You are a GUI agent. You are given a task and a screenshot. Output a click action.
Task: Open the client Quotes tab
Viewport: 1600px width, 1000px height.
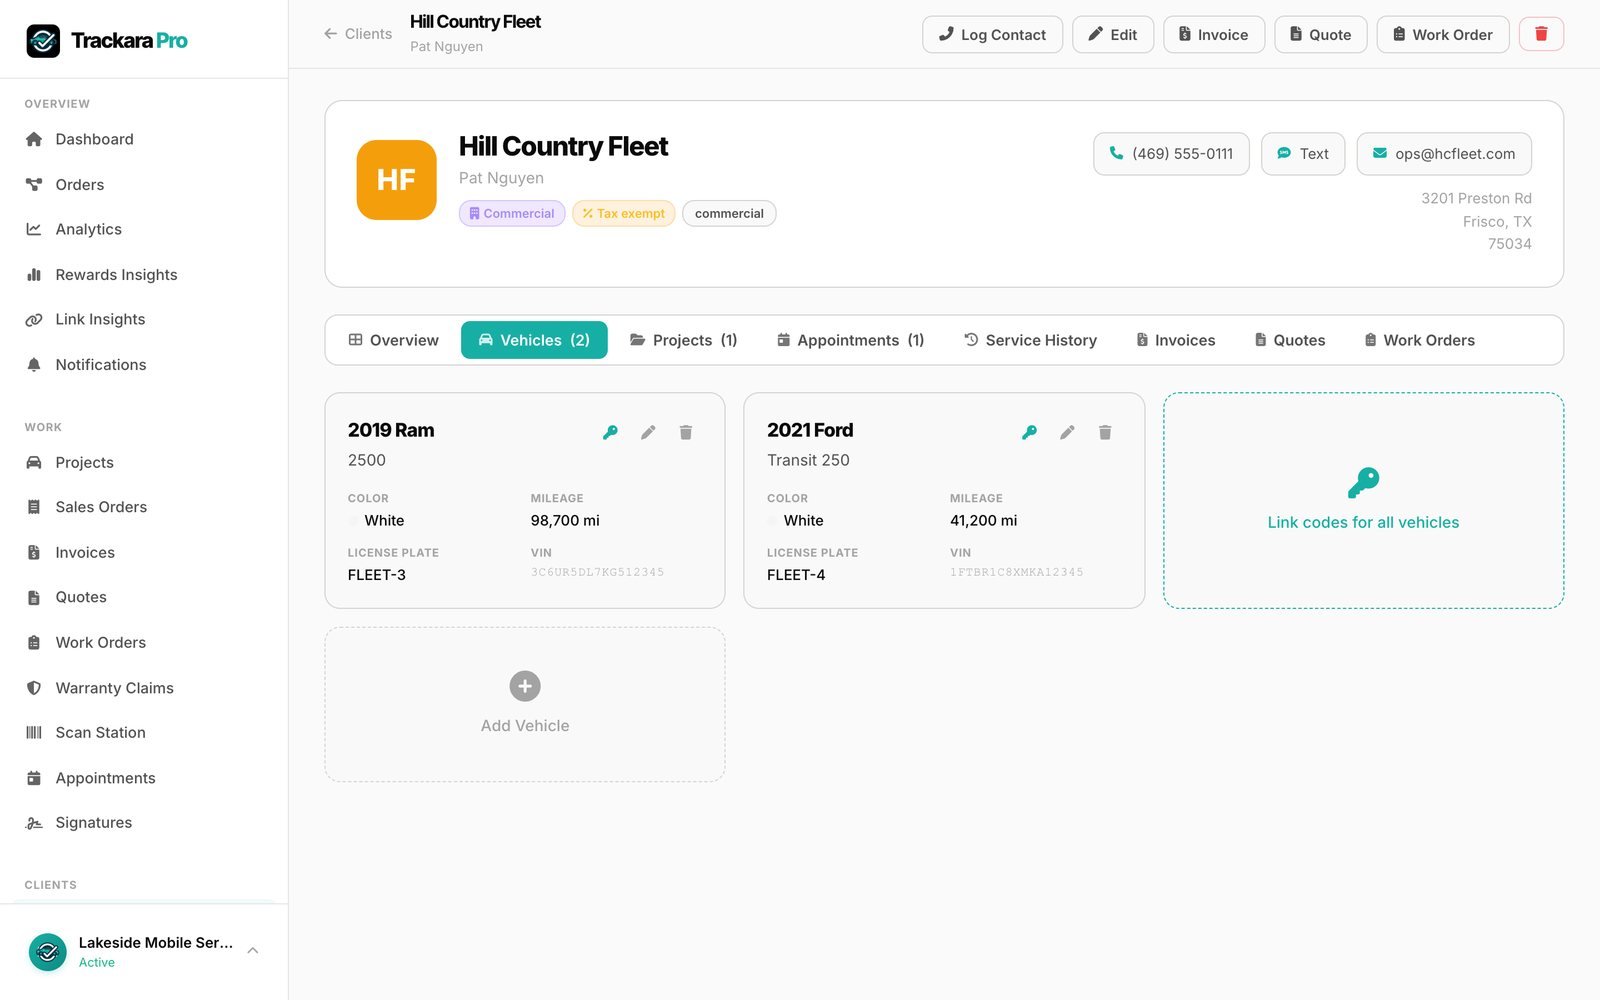pos(1290,340)
